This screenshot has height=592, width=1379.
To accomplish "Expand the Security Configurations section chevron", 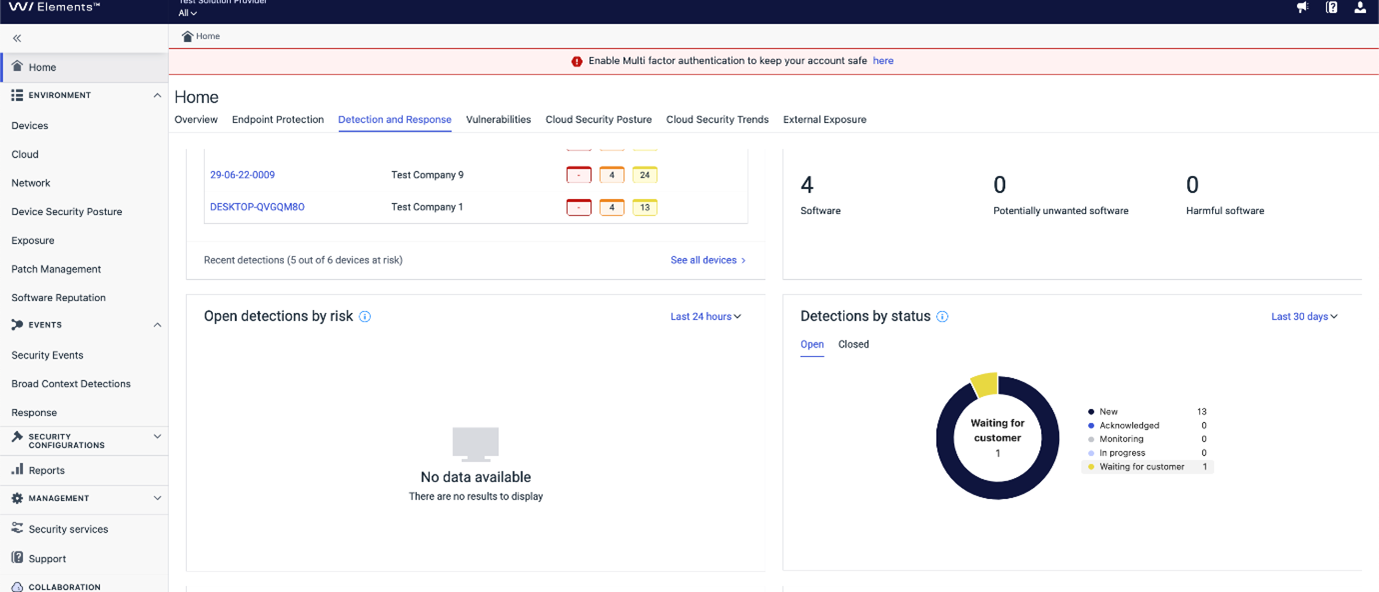I will click(157, 437).
